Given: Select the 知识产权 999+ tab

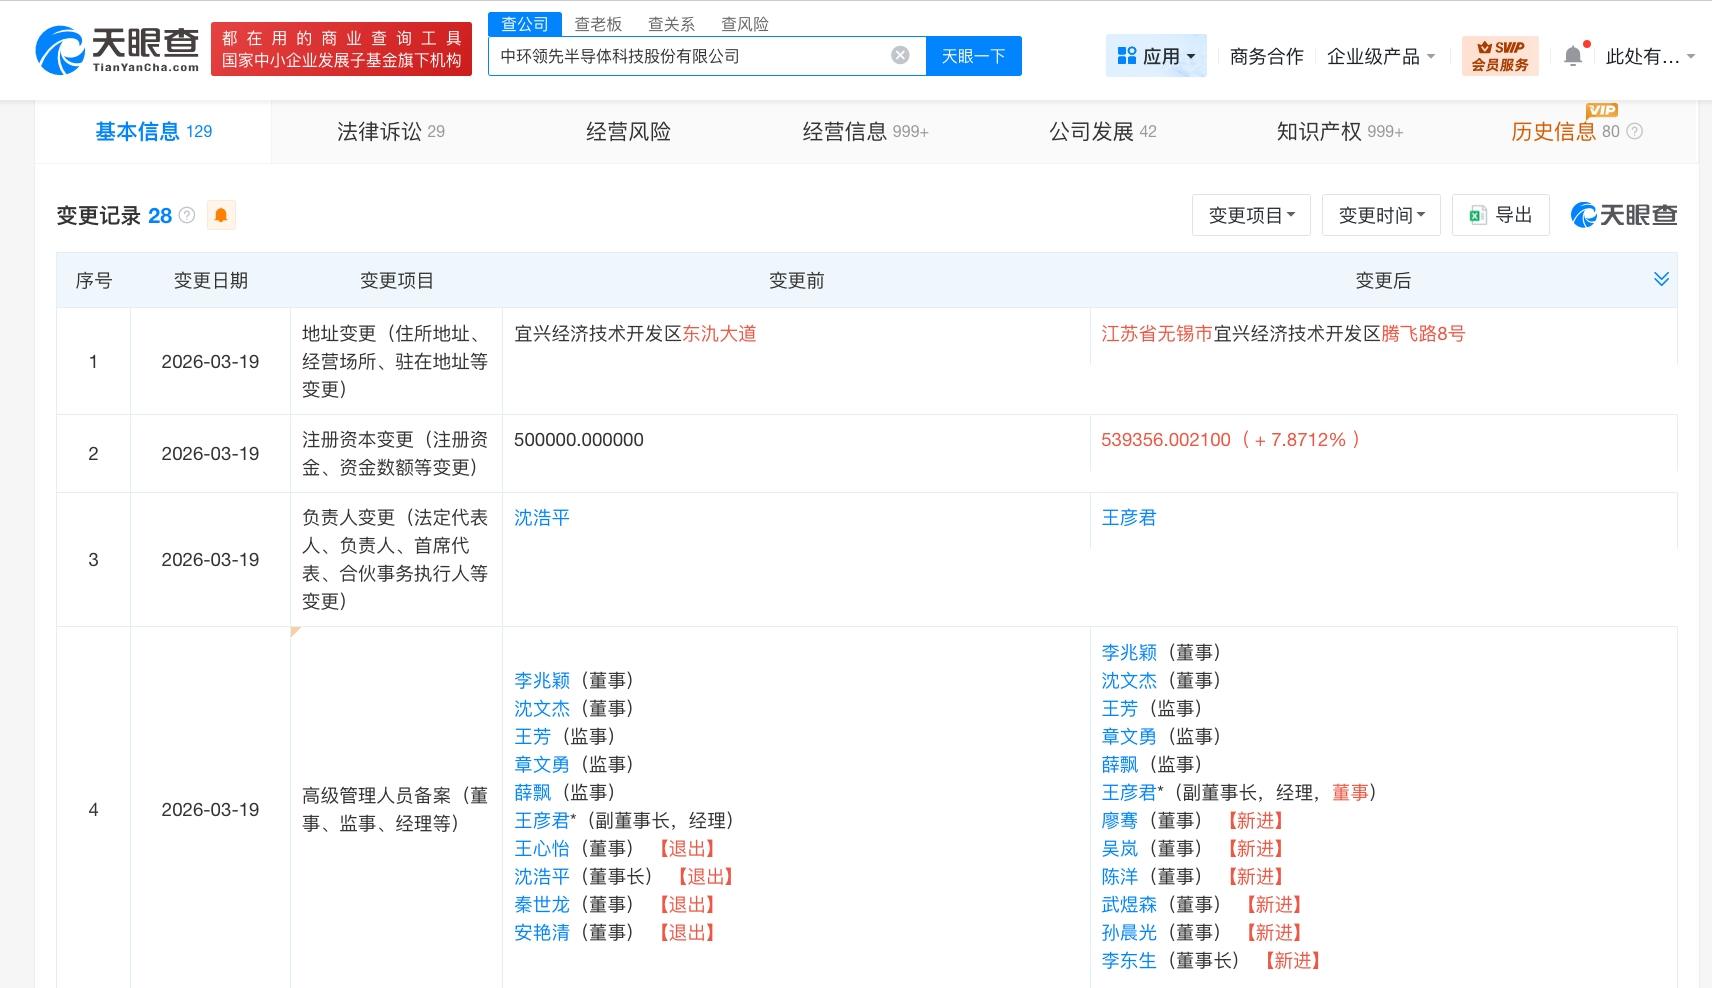Looking at the screenshot, I should pyautogui.click(x=1339, y=131).
